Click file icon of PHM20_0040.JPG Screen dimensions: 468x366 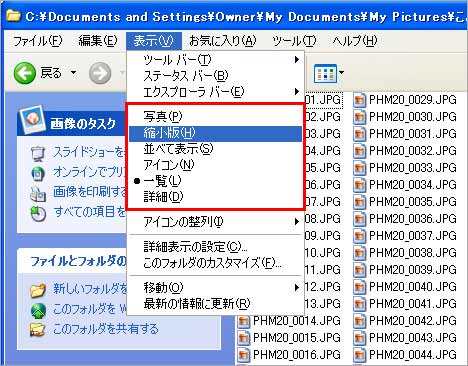(x=359, y=287)
